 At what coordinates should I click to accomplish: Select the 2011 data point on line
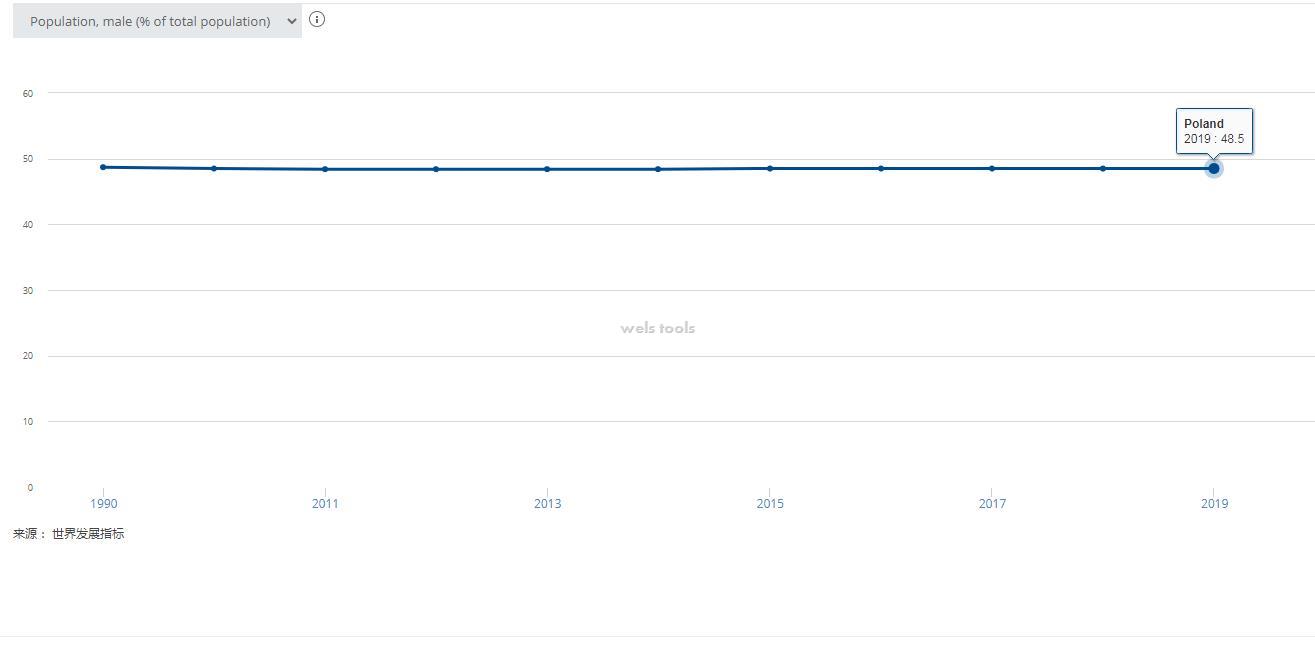(325, 169)
